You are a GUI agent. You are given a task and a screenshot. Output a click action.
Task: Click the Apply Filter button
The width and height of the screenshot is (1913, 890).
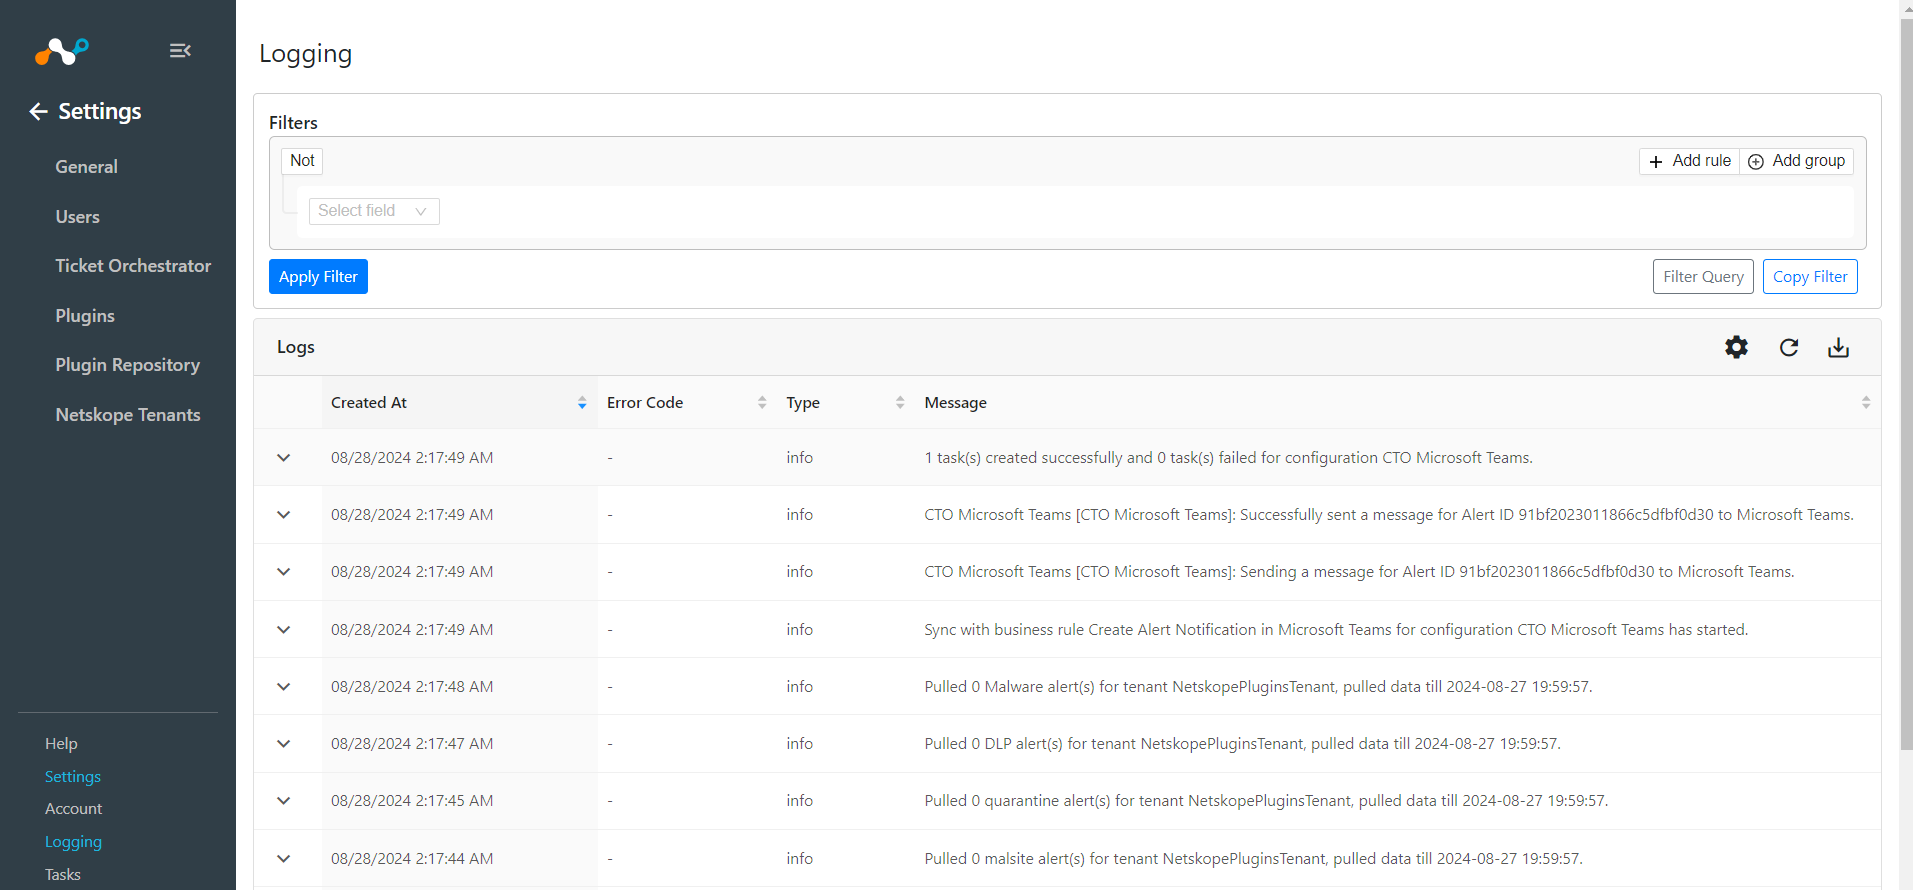pyautogui.click(x=318, y=277)
